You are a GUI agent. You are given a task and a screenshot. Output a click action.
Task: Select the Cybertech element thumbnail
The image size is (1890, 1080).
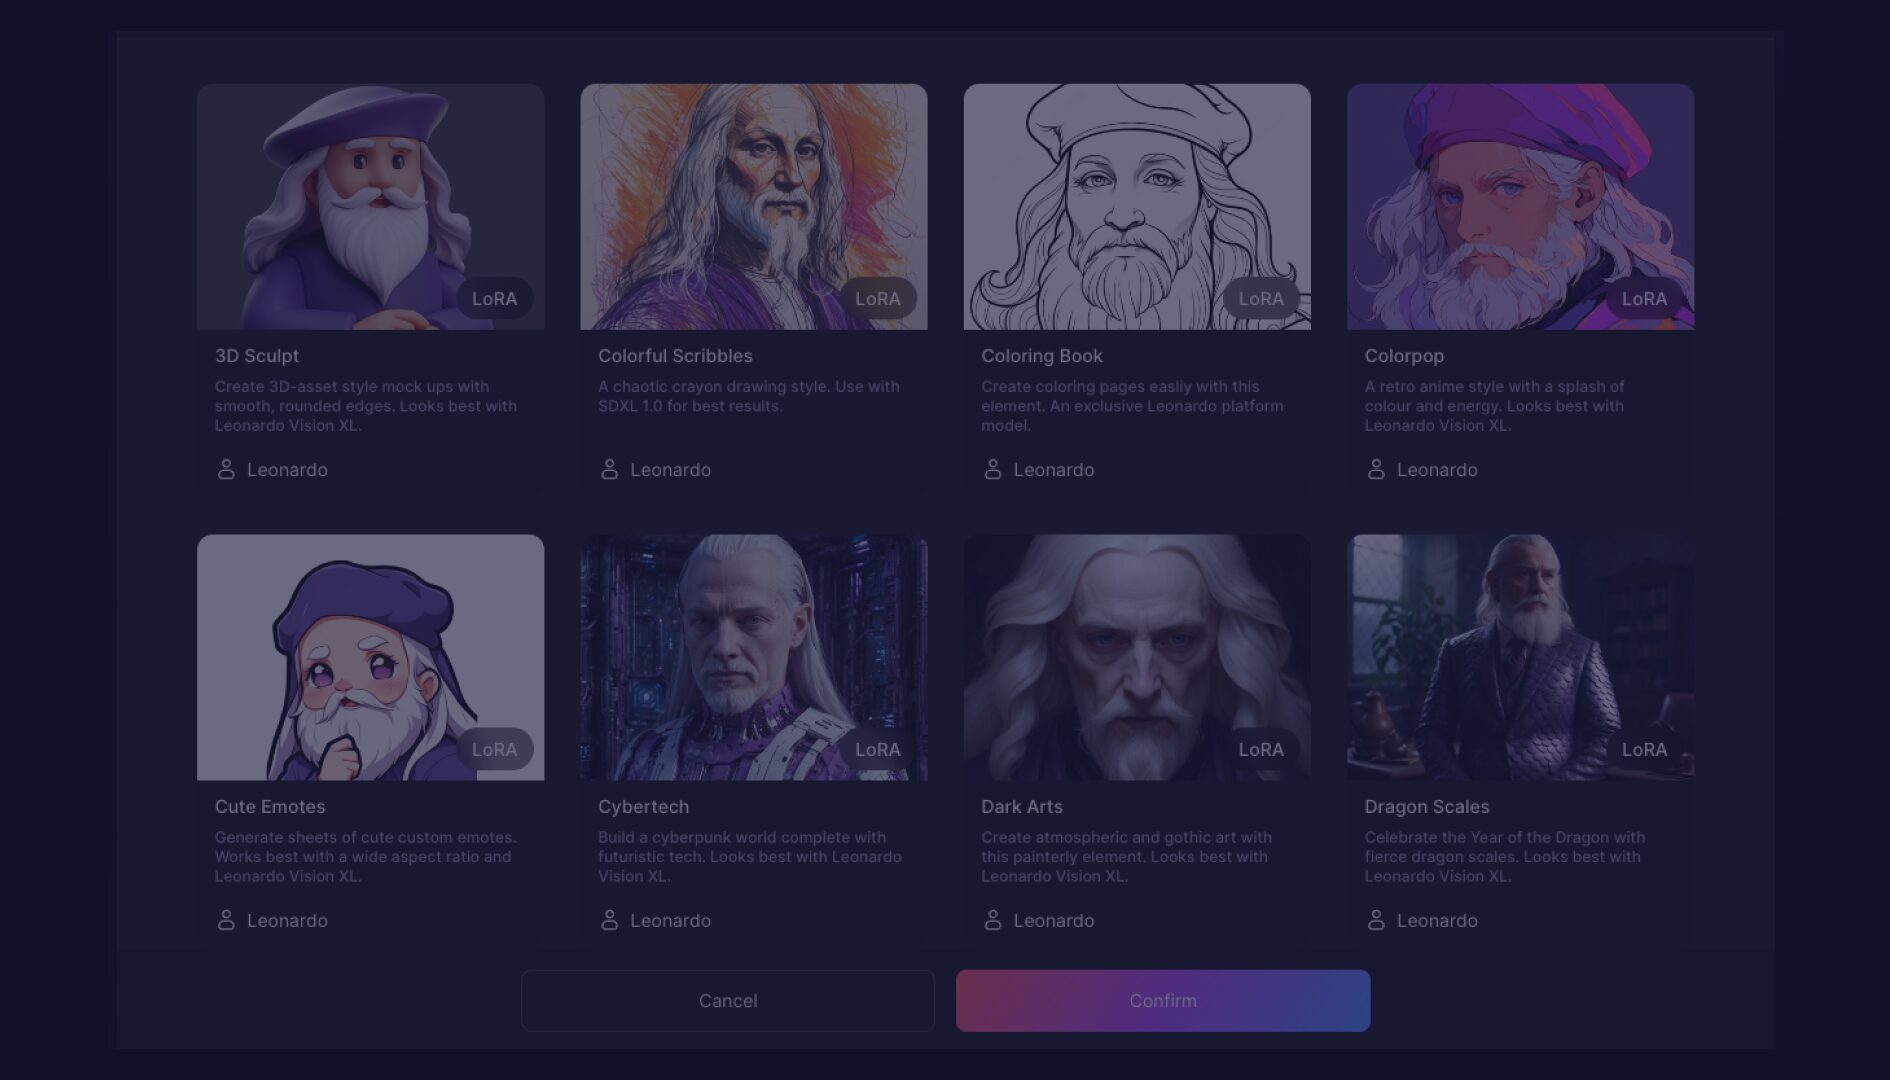pos(753,657)
